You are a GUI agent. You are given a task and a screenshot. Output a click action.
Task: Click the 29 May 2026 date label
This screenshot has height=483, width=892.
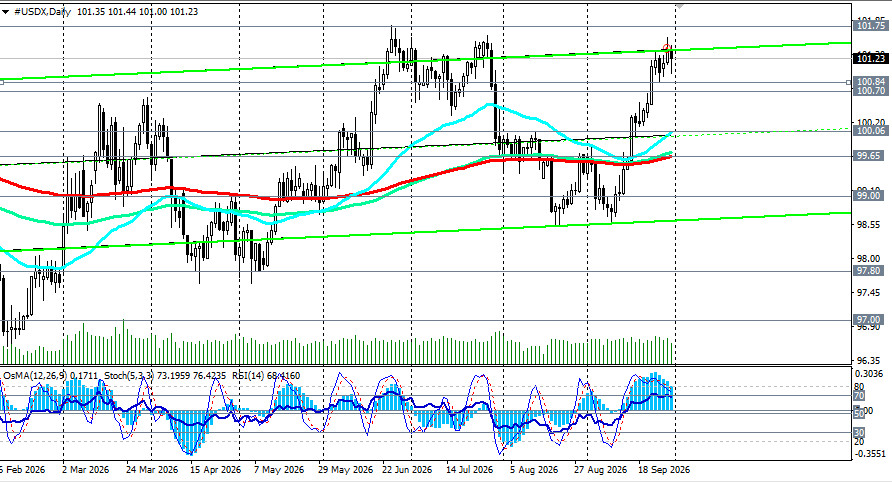click(x=346, y=470)
